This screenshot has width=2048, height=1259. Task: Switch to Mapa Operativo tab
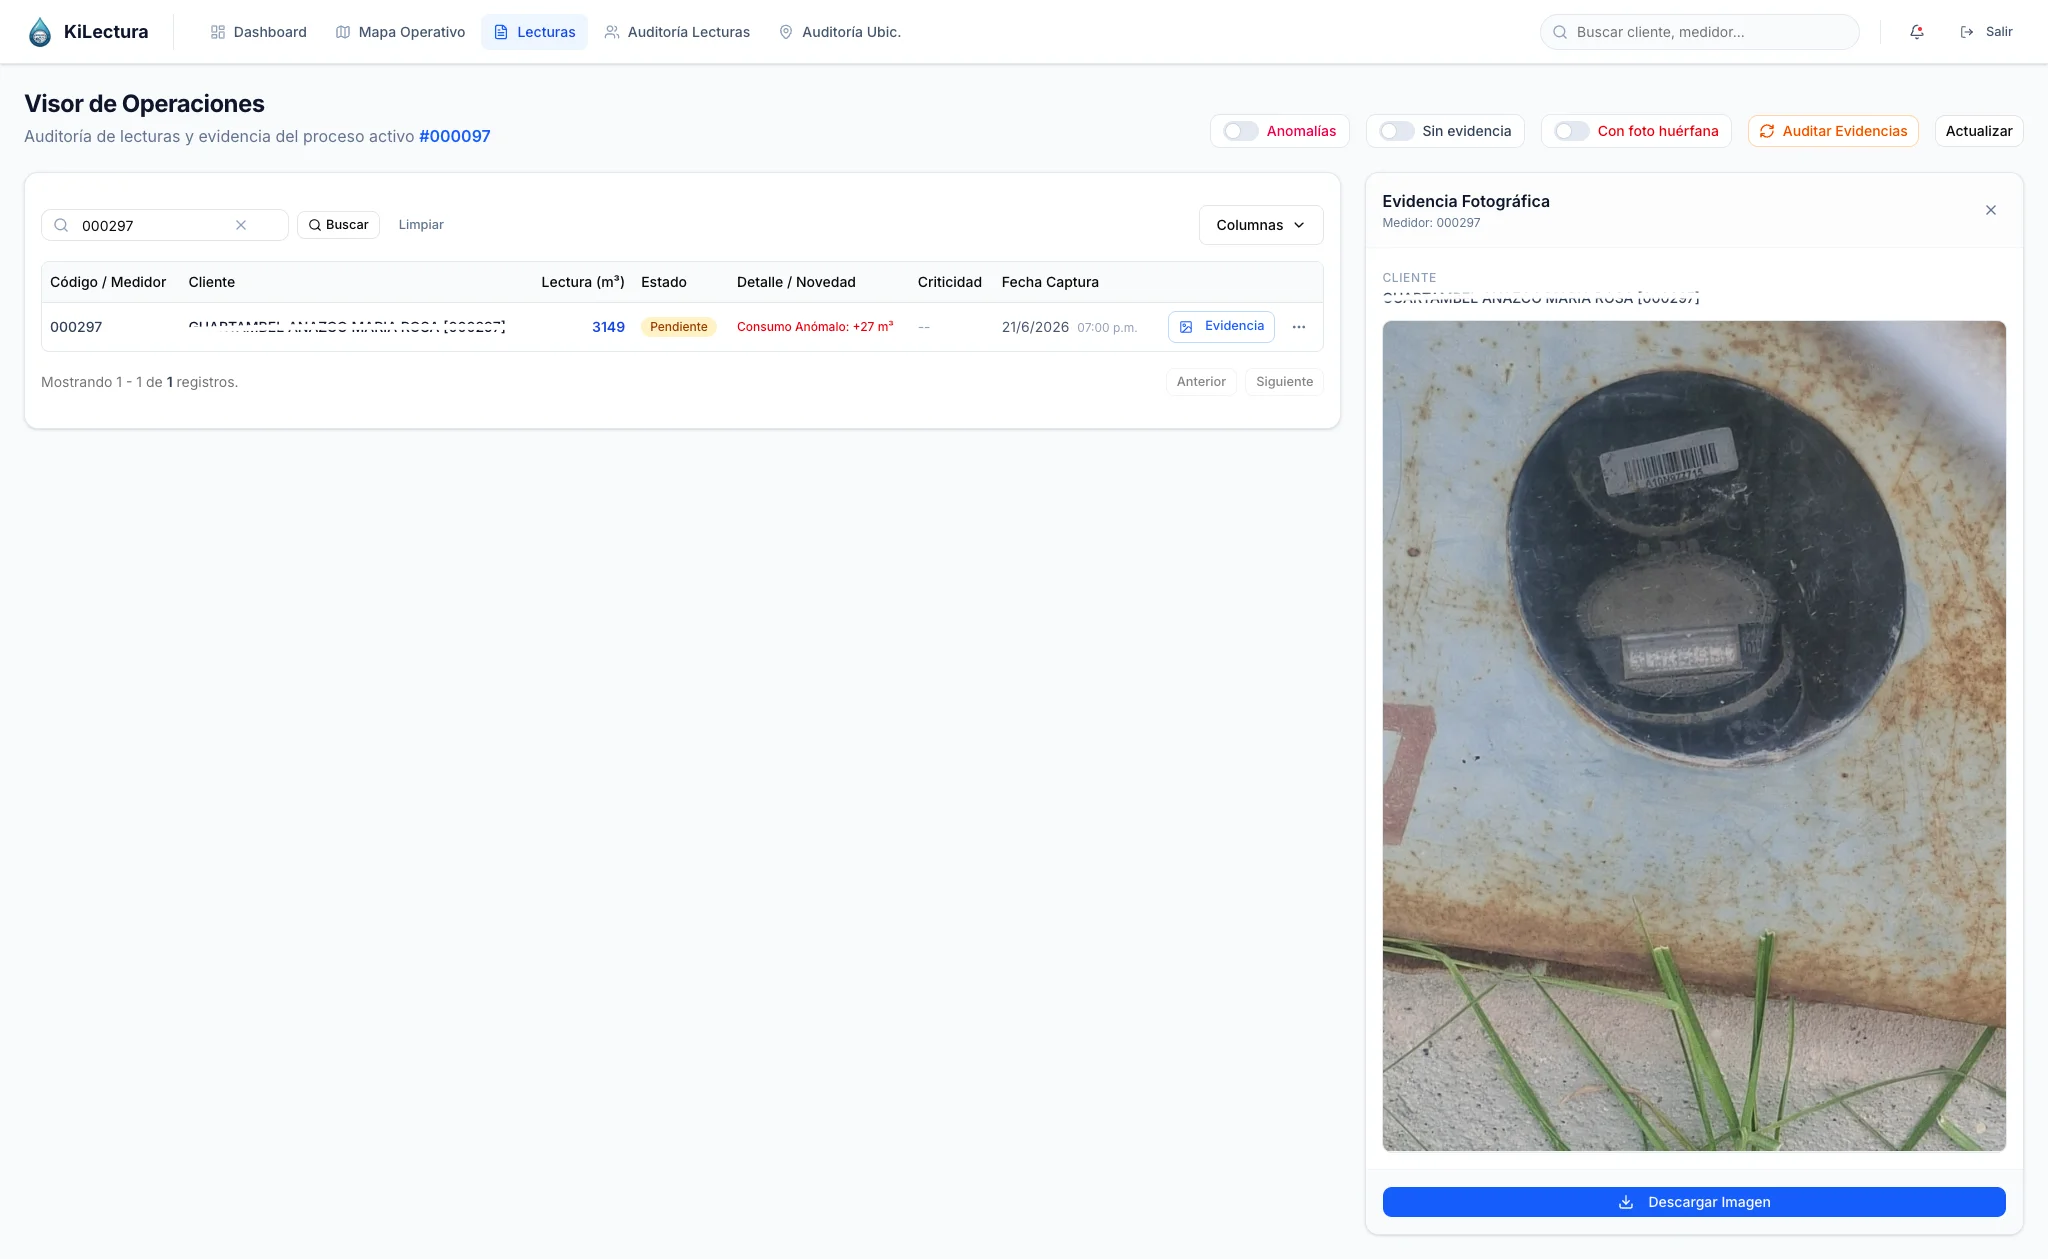tap(400, 32)
